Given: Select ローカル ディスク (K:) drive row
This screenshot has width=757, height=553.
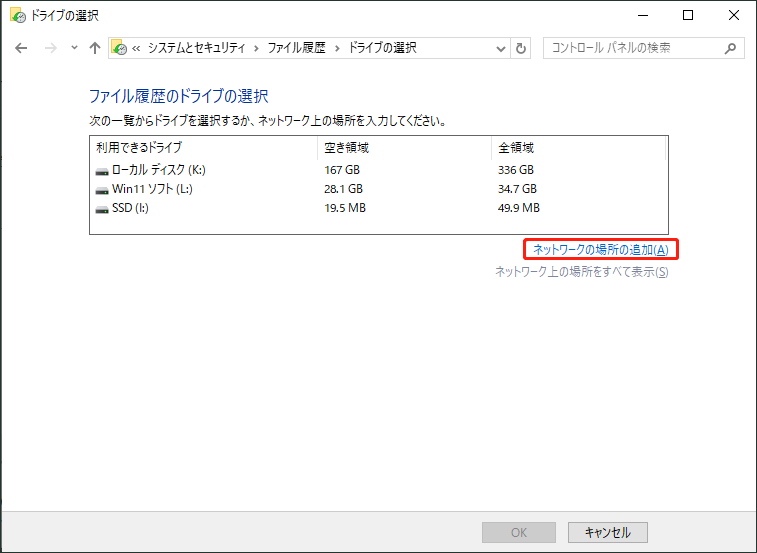Looking at the screenshot, I should point(378,170).
